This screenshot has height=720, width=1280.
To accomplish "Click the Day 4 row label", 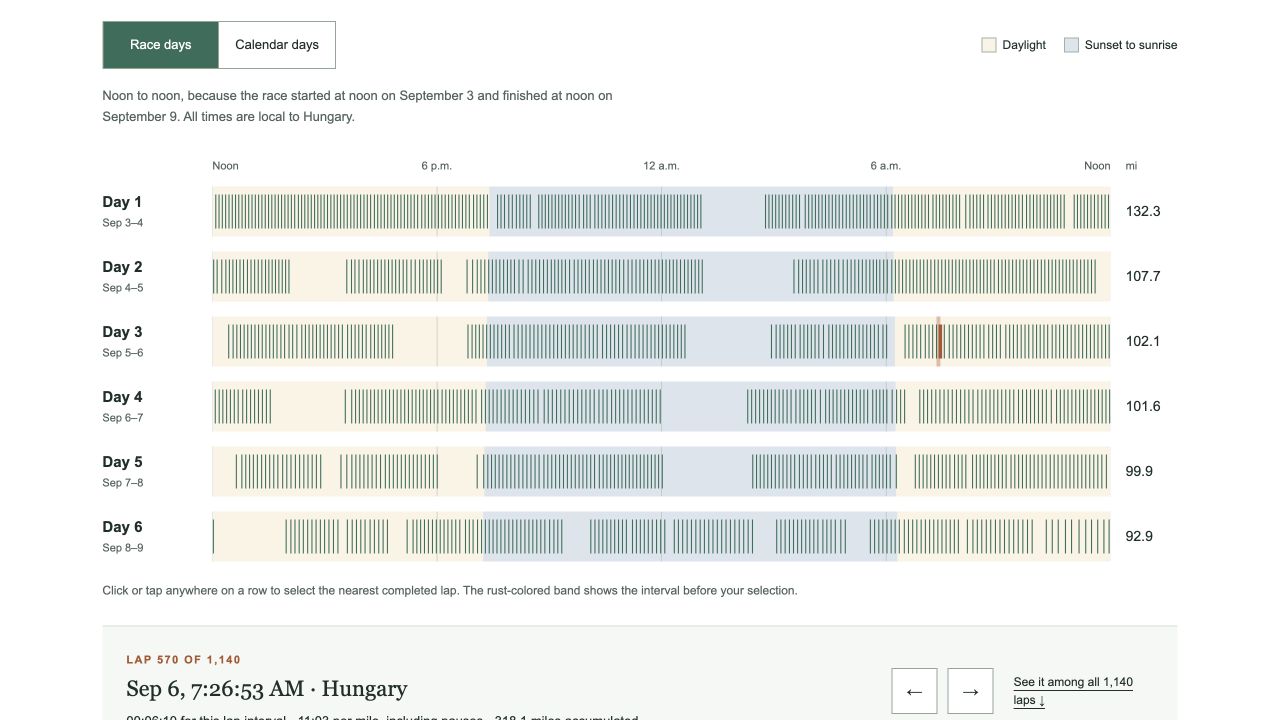I will click(x=122, y=397).
